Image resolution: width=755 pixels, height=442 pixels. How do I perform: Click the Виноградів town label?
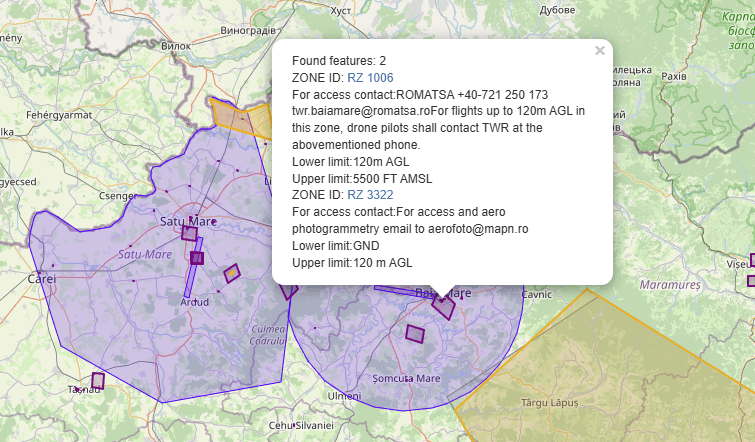[x=247, y=30]
